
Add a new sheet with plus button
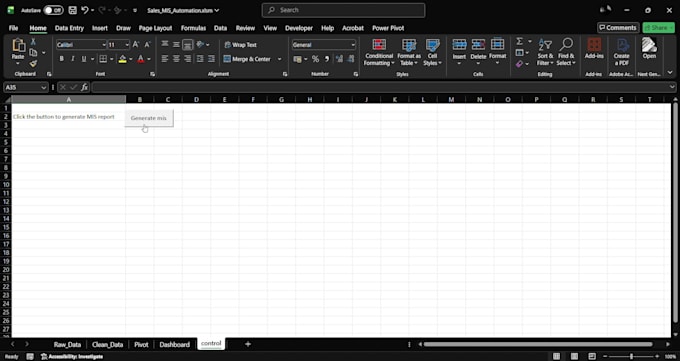(248, 344)
